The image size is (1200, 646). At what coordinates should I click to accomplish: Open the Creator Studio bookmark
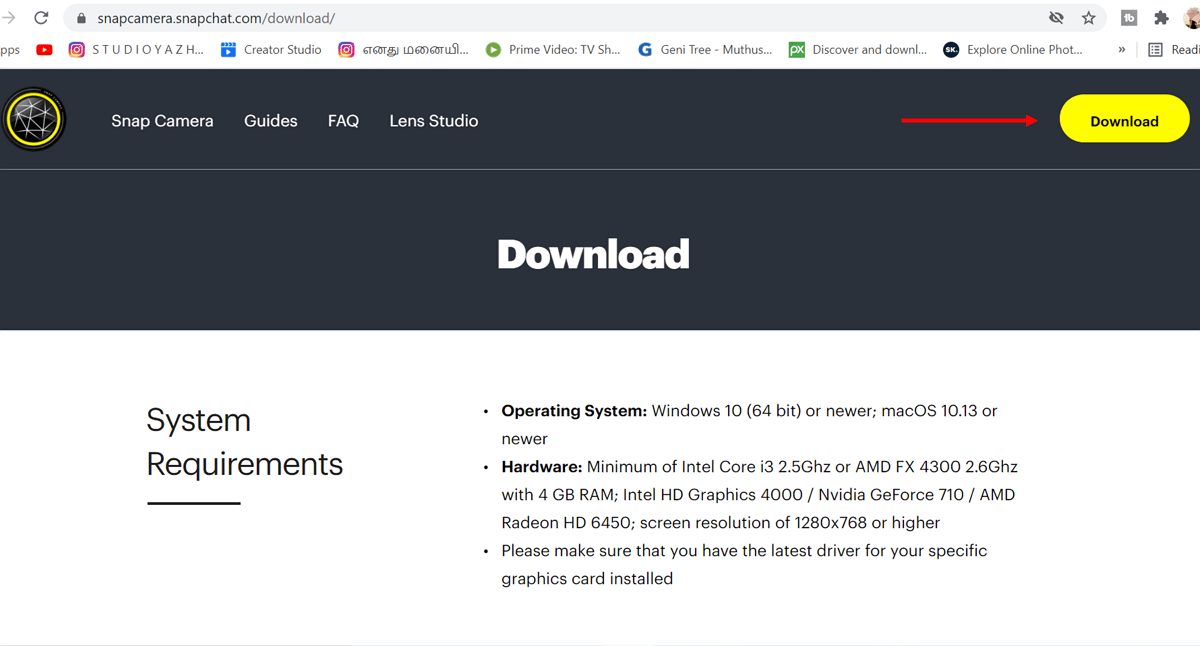[x=271, y=49]
